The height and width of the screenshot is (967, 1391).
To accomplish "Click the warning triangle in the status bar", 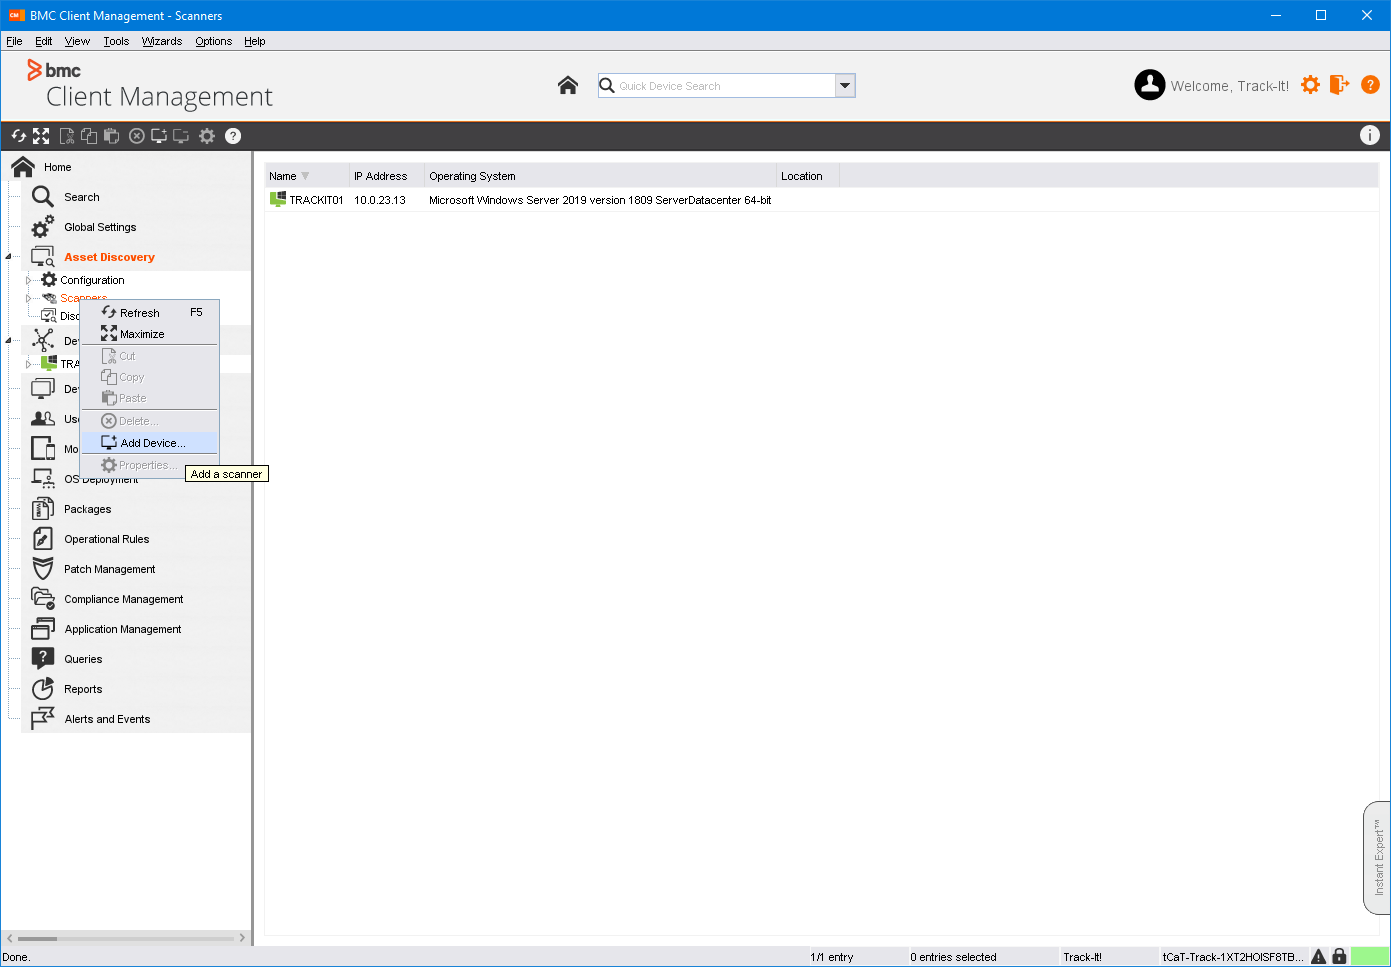I will pyautogui.click(x=1319, y=956).
